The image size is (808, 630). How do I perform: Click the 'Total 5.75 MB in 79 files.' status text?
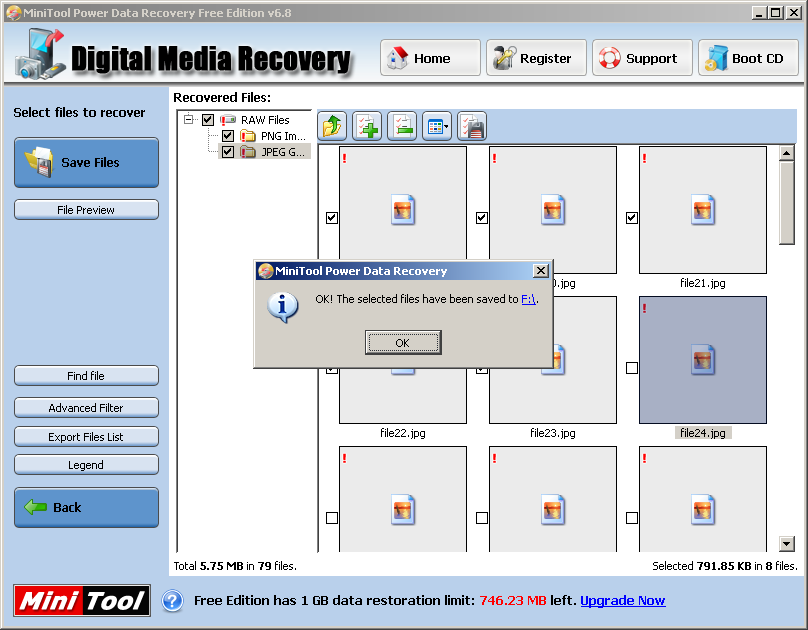pyautogui.click(x=235, y=566)
